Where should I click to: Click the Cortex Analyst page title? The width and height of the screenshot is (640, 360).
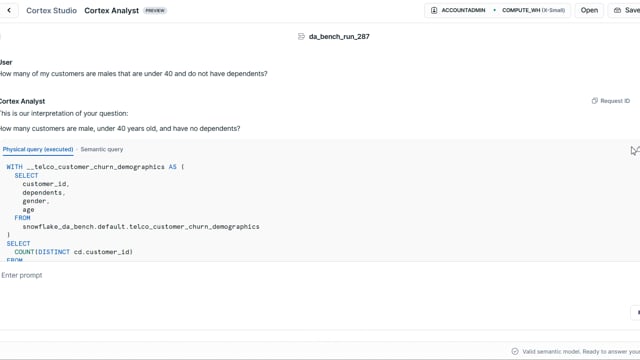(x=111, y=11)
